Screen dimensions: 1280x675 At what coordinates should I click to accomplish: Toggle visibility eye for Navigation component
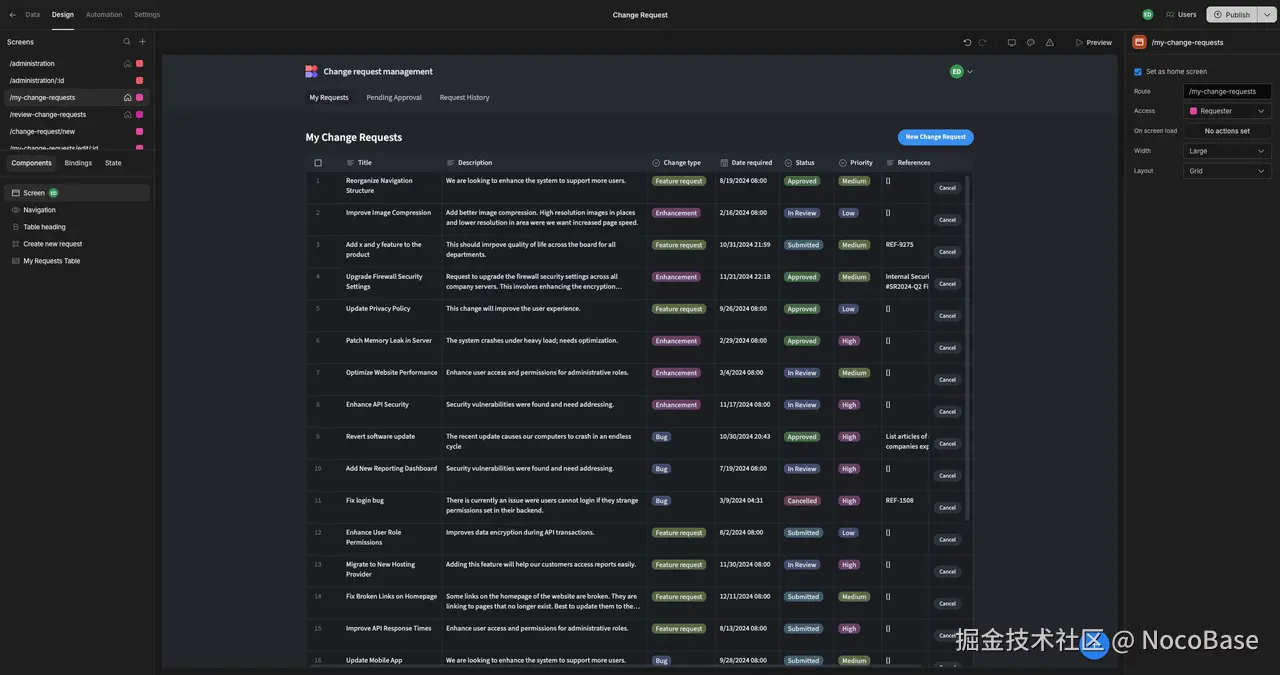[16, 210]
